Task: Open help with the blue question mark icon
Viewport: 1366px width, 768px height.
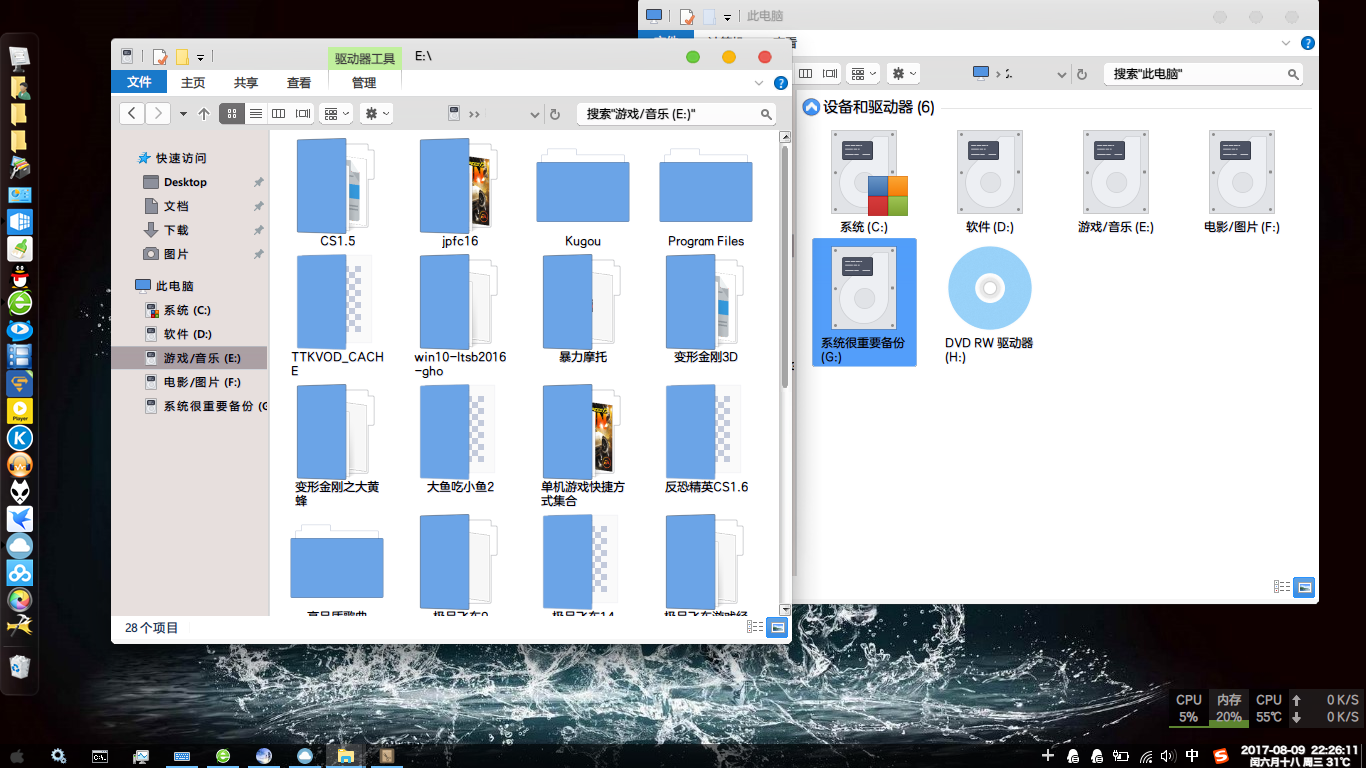Action: coord(781,83)
